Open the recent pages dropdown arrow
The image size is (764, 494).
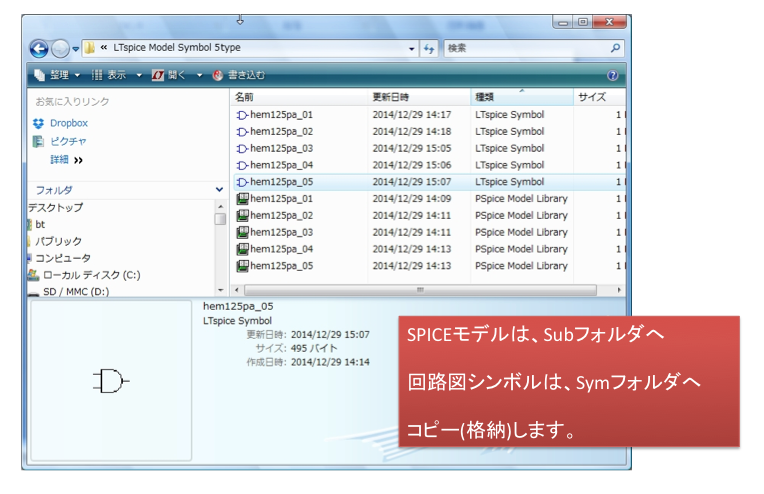point(76,49)
